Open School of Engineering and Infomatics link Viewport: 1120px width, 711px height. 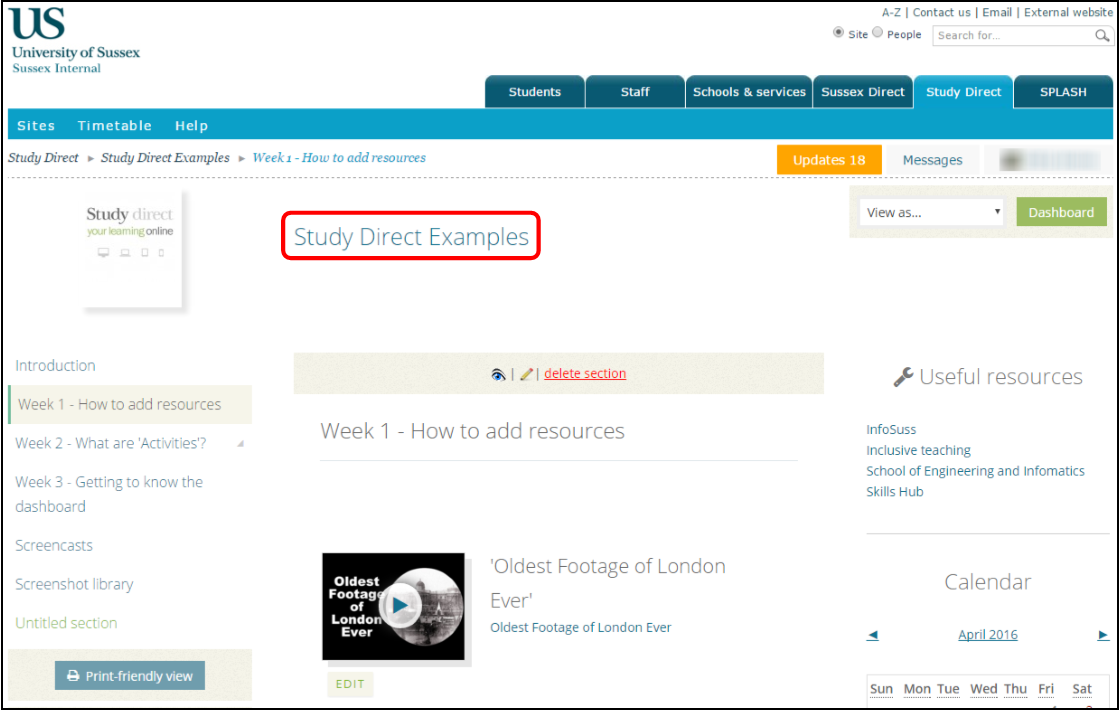click(975, 471)
